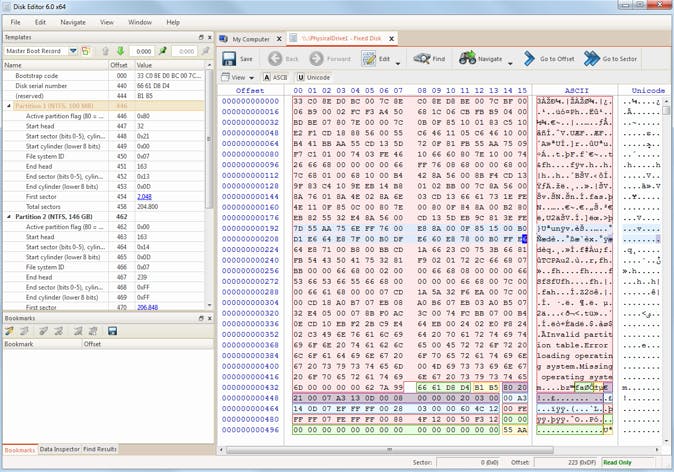674x472 pixels.
Task: Toggle the Unicode column display
Action: (313, 77)
